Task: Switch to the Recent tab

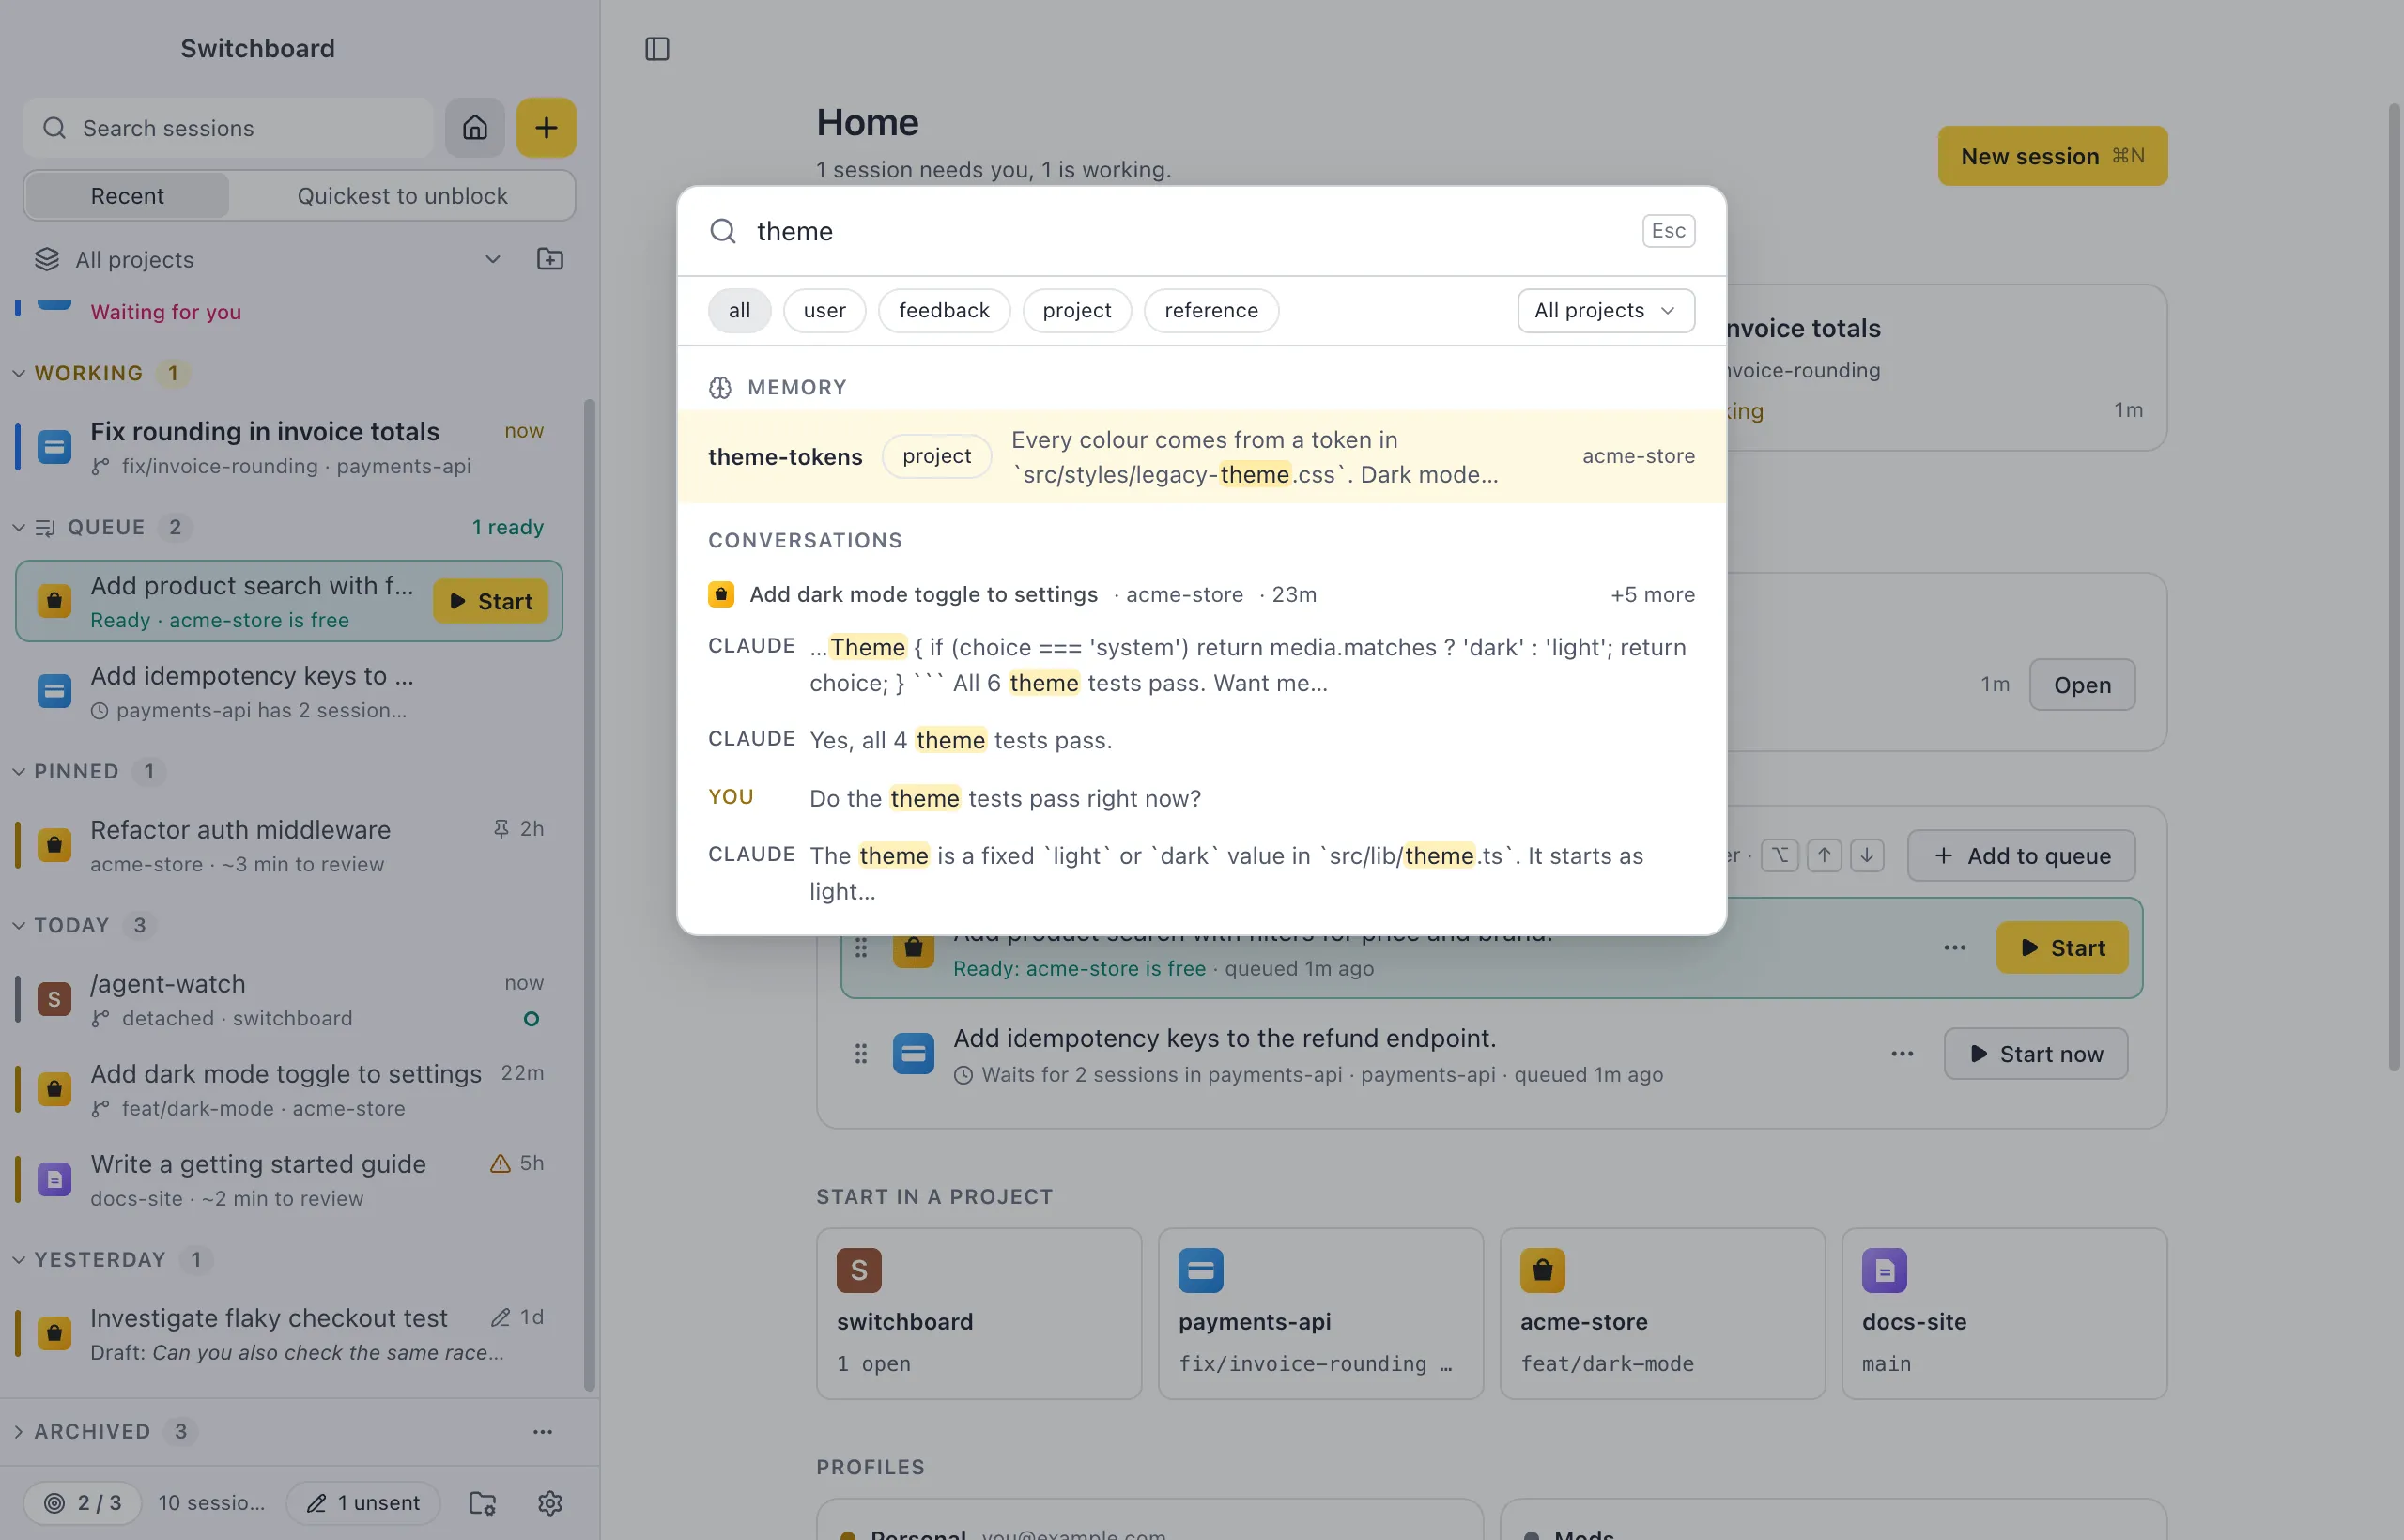Action: (127, 195)
